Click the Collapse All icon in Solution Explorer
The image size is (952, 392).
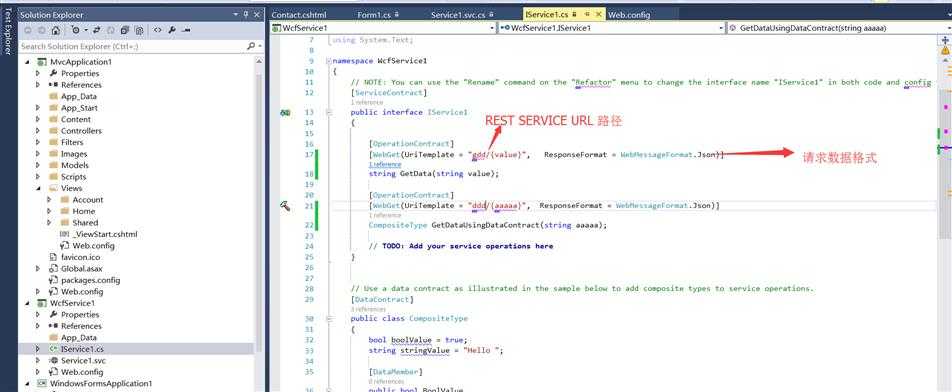click(125, 30)
